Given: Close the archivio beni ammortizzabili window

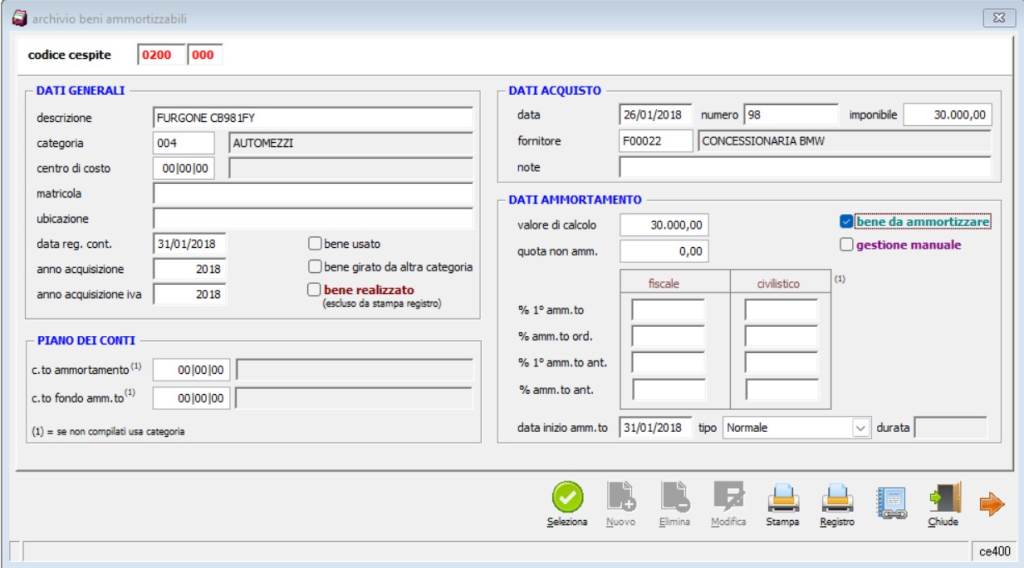Looking at the screenshot, I should [x=999, y=18].
